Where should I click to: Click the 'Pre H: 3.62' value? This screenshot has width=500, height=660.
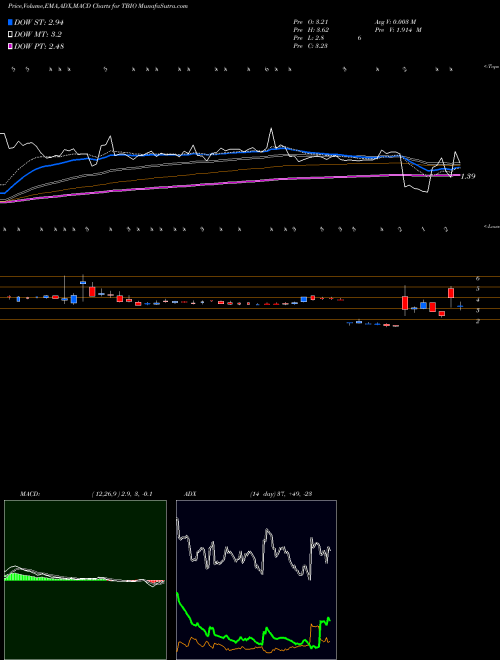click(311, 30)
